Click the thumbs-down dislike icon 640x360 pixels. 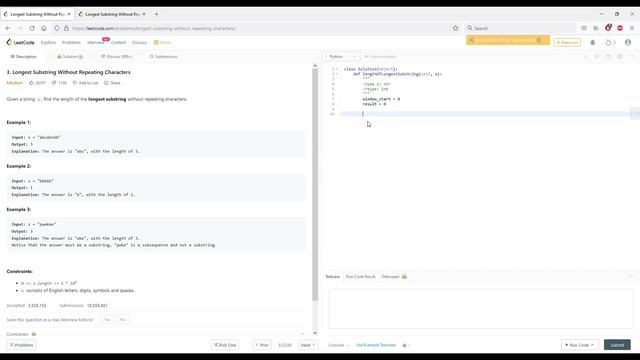54,83
